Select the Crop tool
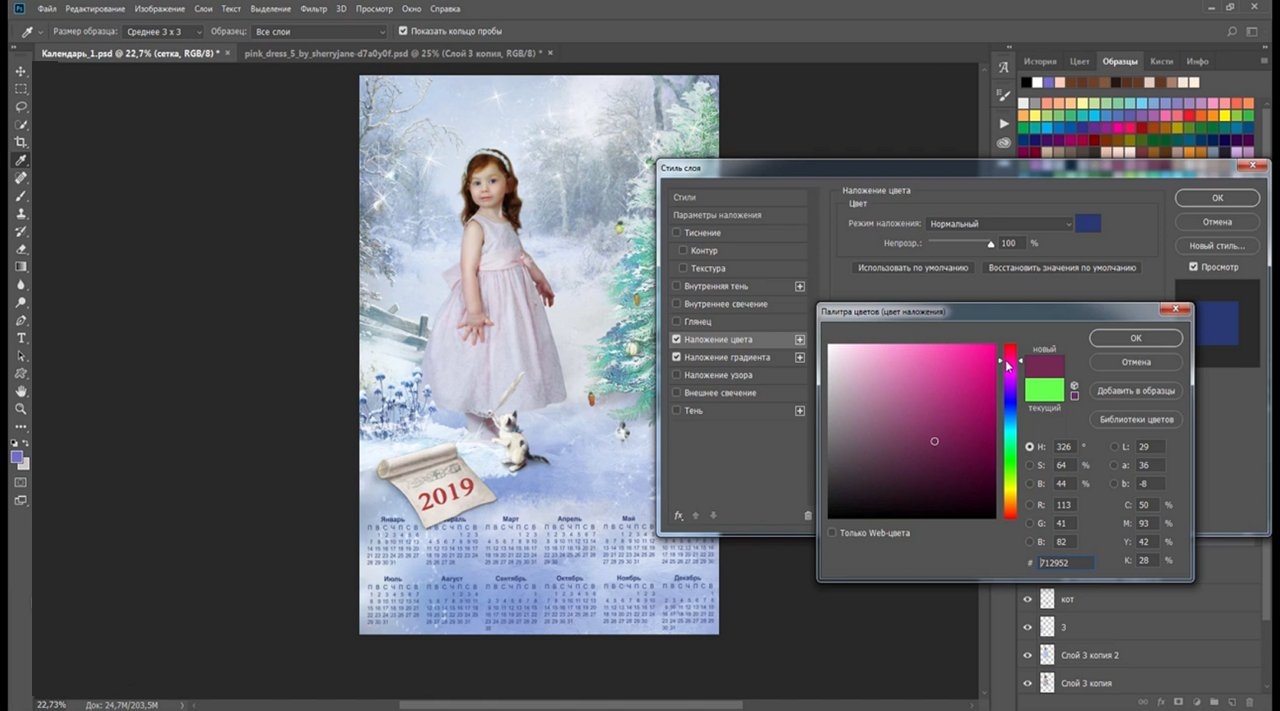Image resolution: width=1280 pixels, height=711 pixels. (21, 142)
